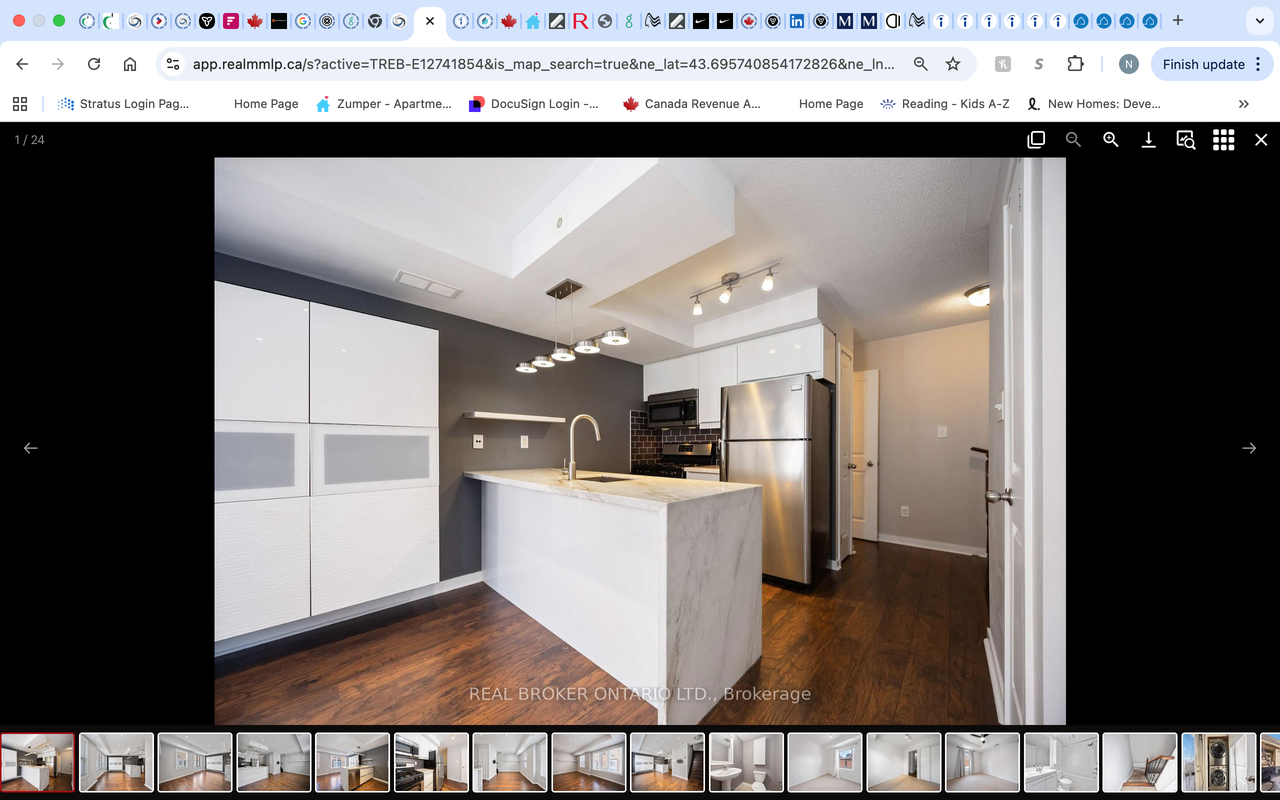
Task: Click the stacked squares icon in viewer toolbar
Action: click(1036, 140)
